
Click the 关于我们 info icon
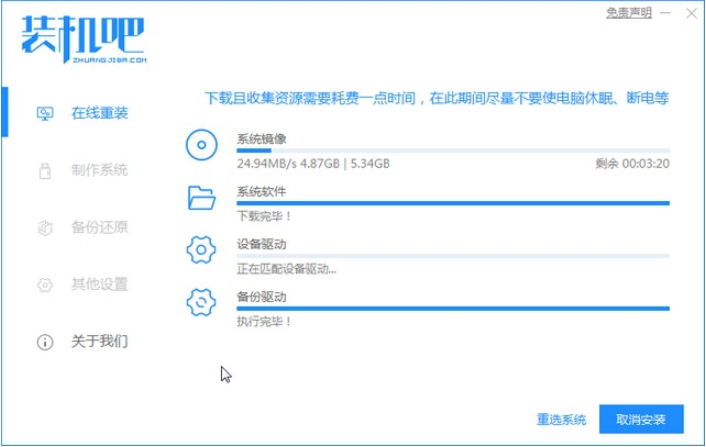44,342
